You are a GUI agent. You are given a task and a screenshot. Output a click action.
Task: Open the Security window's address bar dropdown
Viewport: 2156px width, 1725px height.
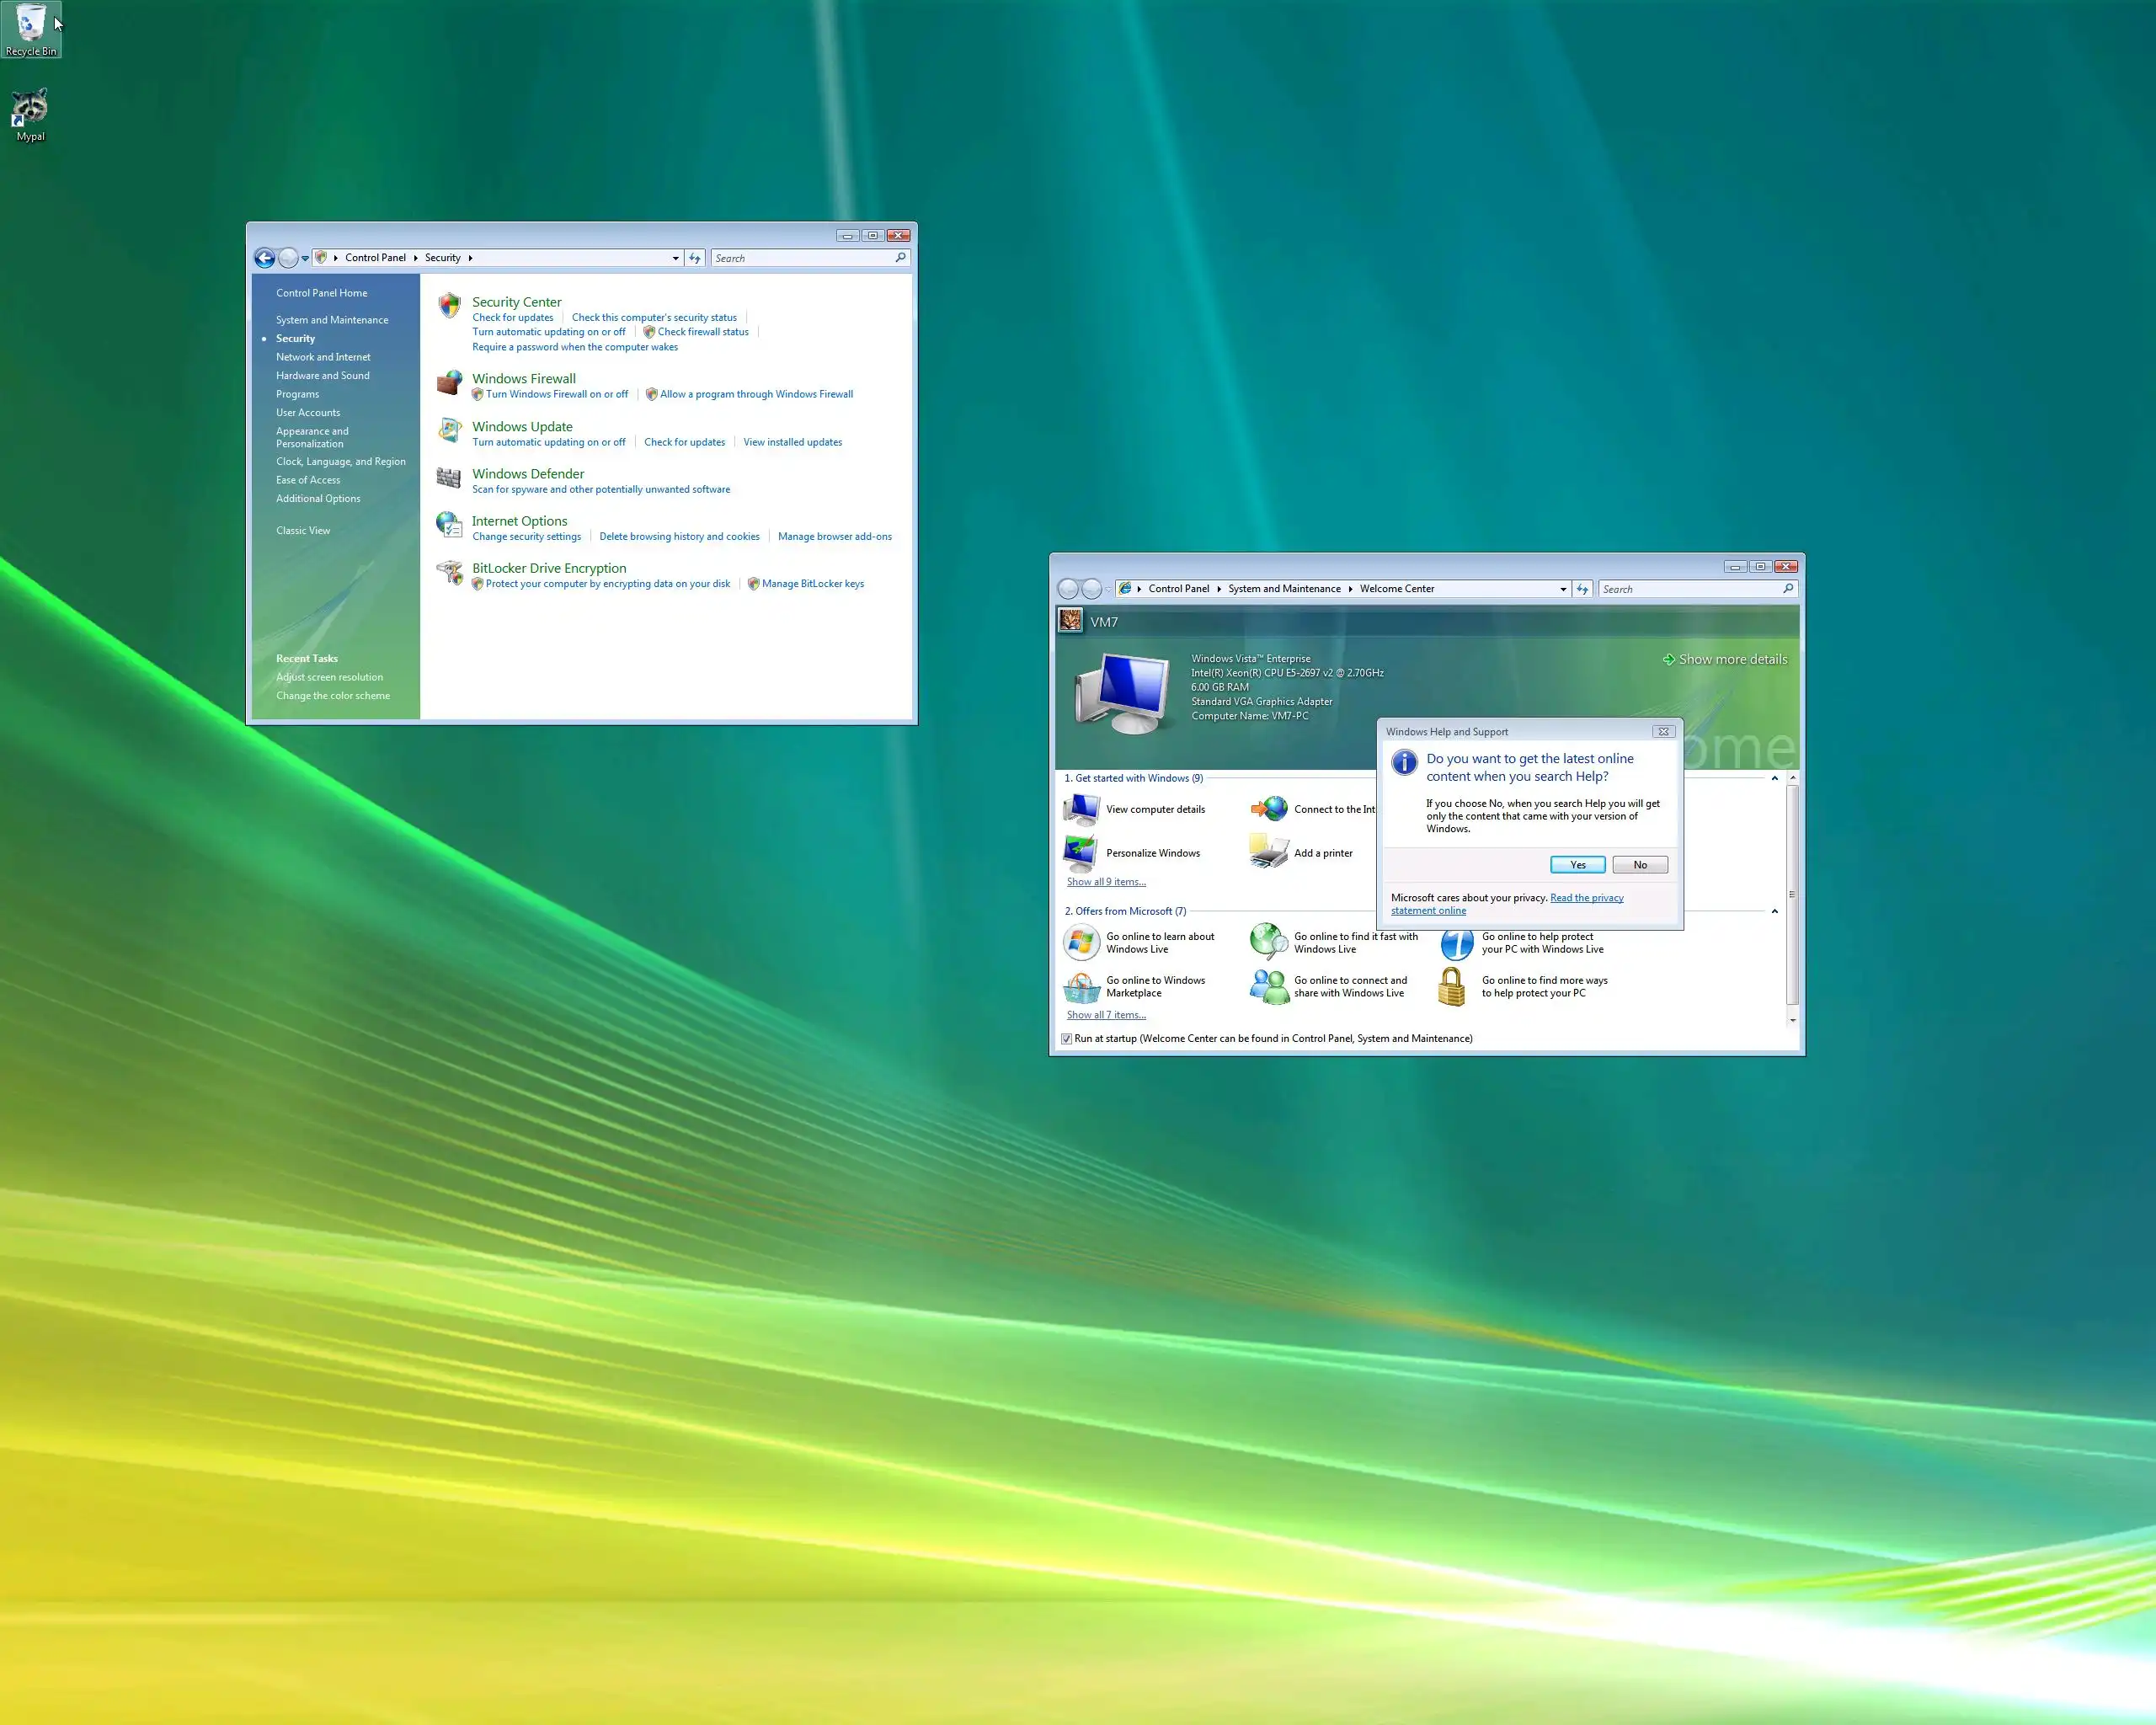tap(676, 258)
